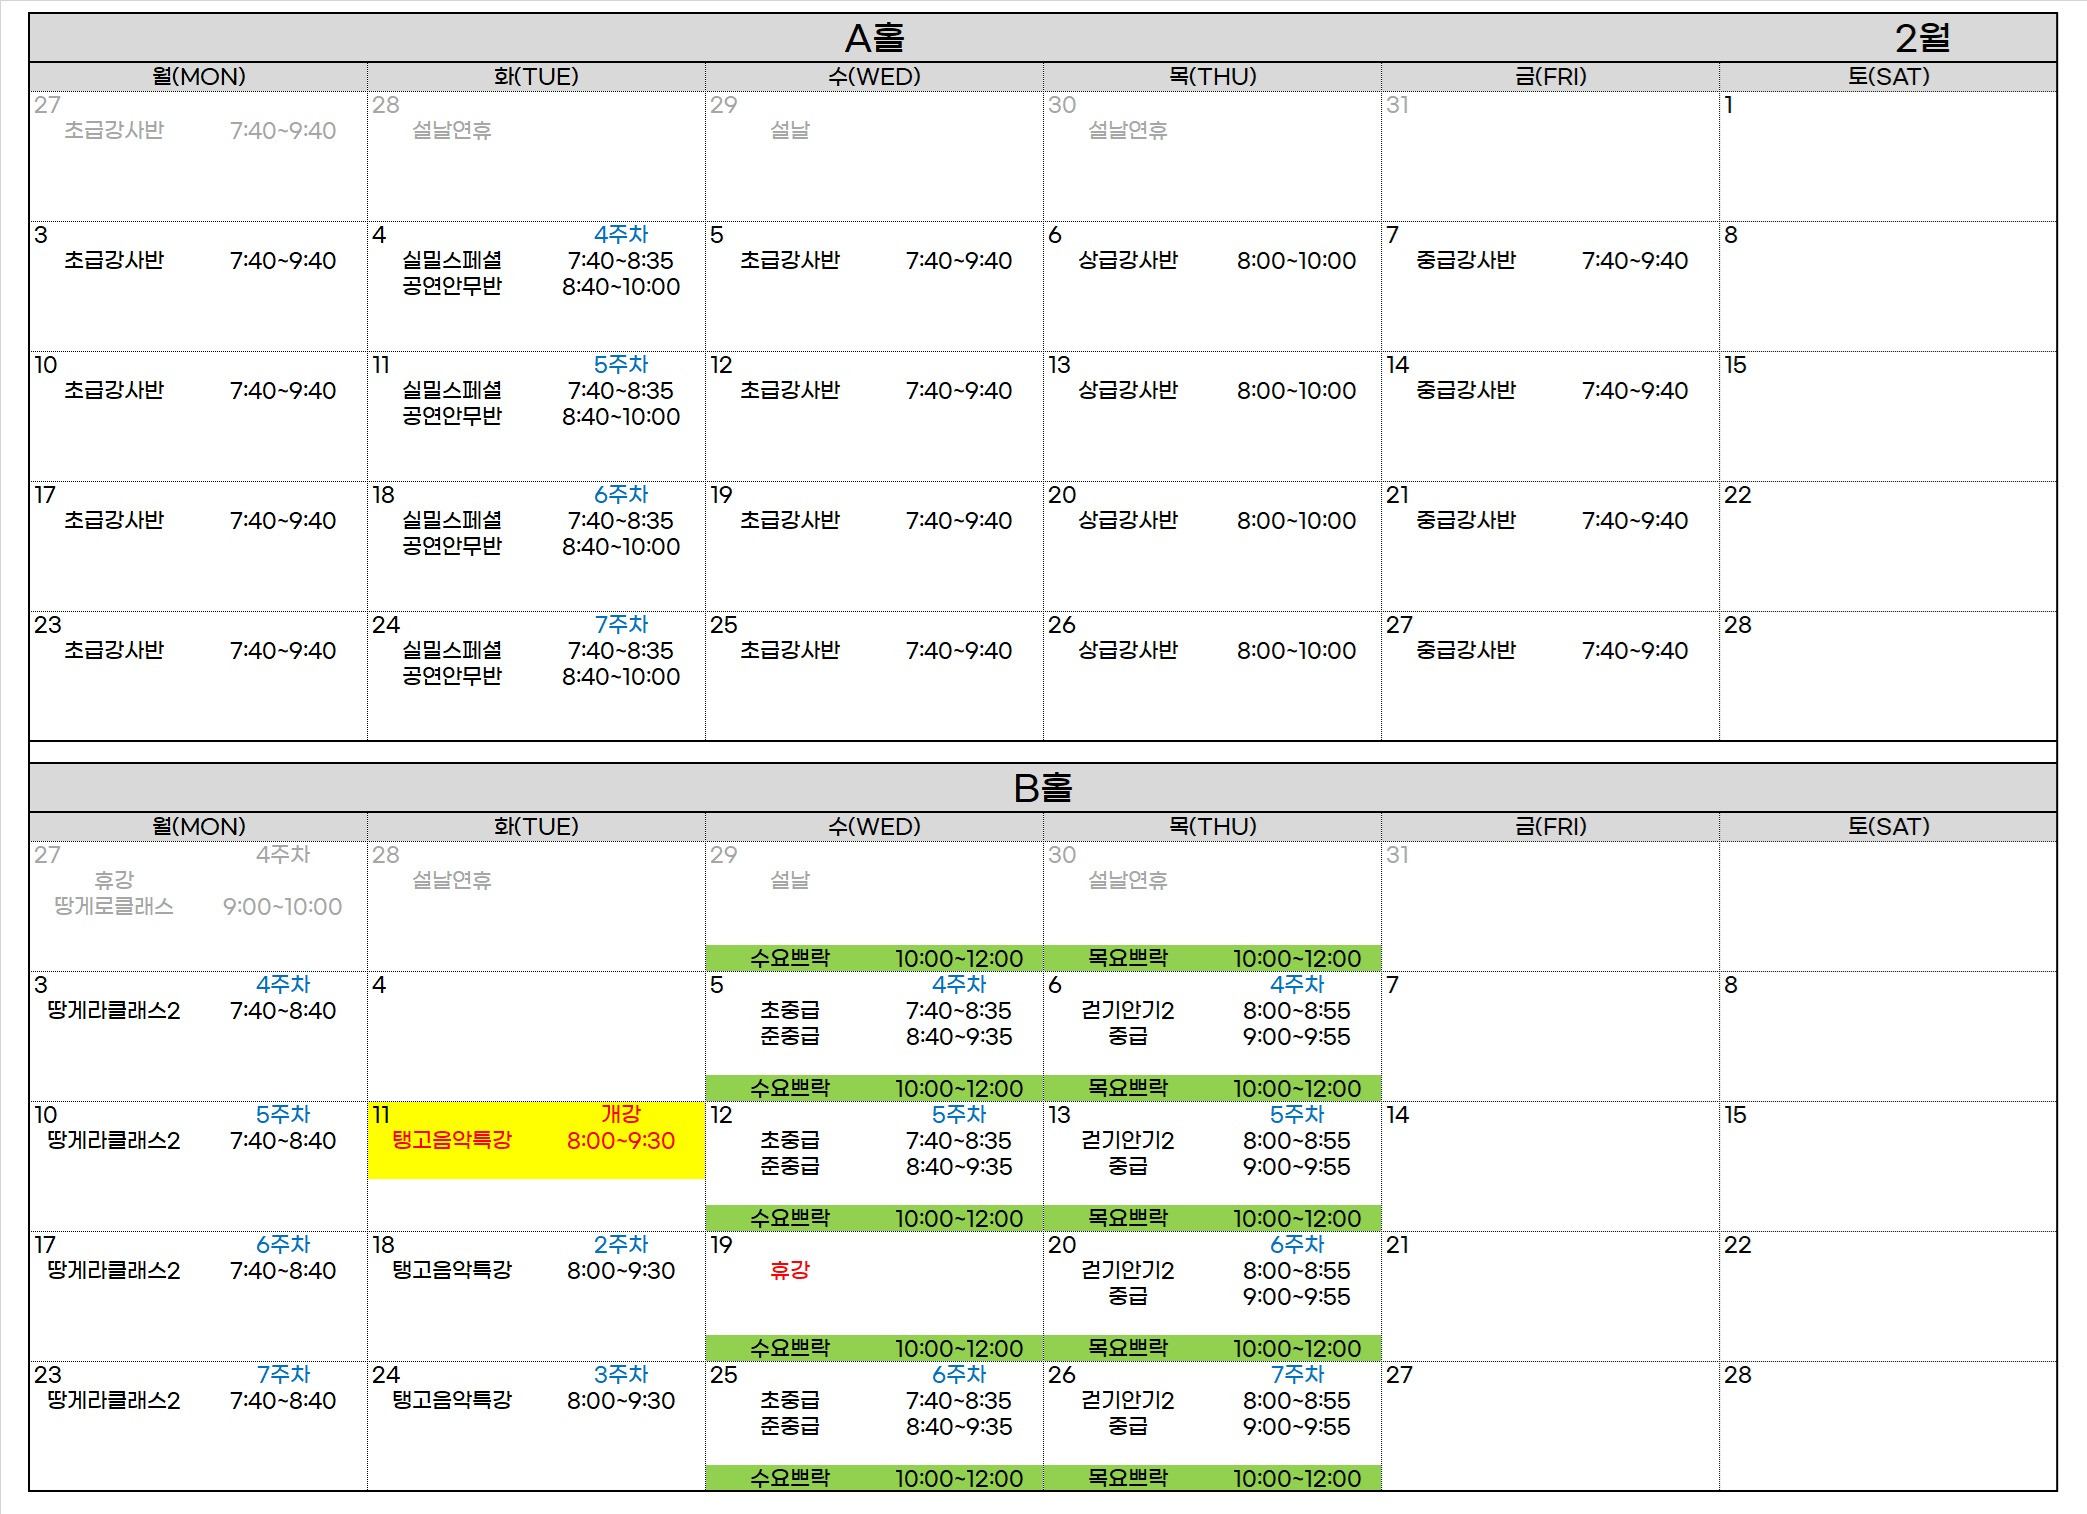Click 실밀스페셜 class on February 4

pyautogui.click(x=452, y=261)
